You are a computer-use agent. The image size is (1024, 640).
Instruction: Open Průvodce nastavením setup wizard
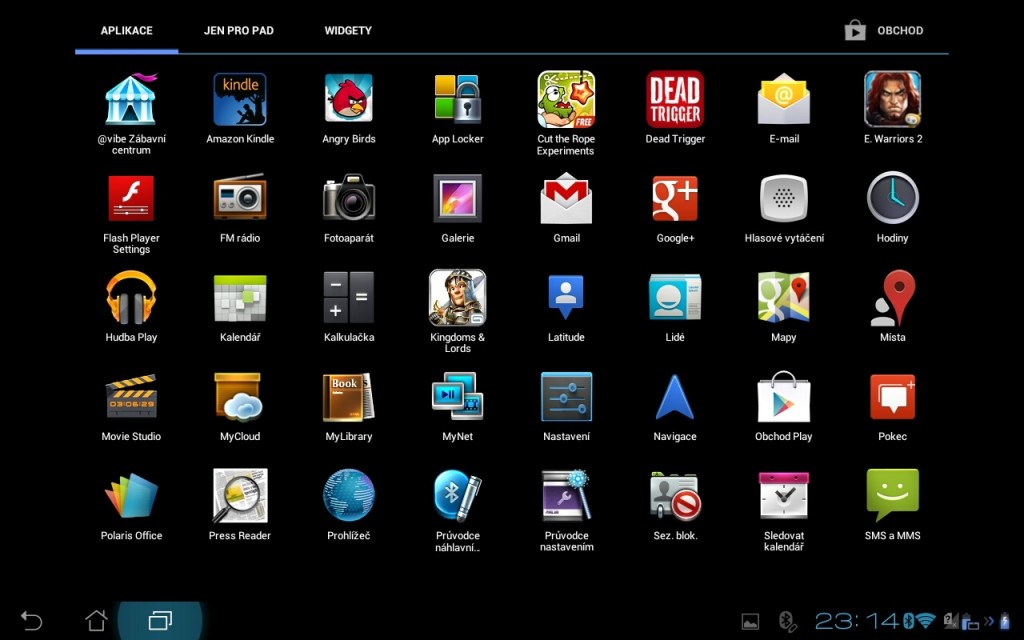(566, 495)
